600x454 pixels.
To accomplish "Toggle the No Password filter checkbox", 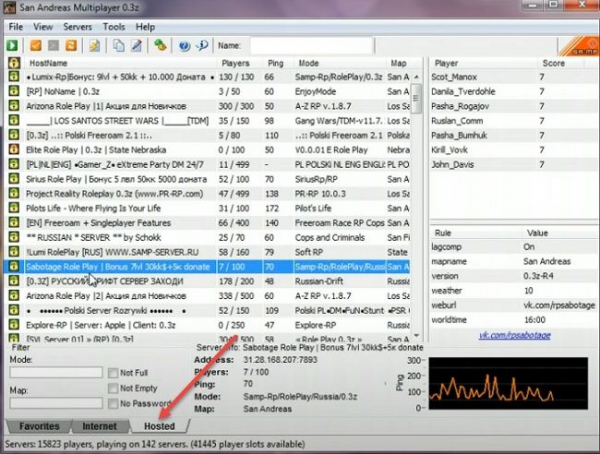I will (x=113, y=403).
